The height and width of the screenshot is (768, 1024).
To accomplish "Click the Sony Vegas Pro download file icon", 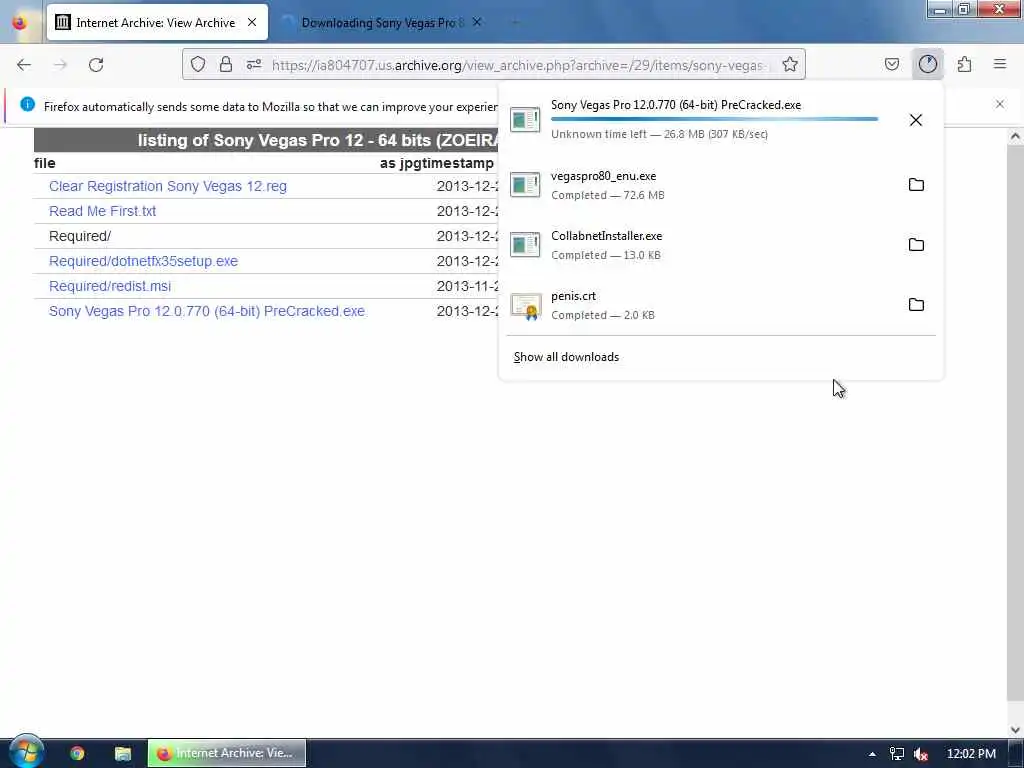I will tap(525, 120).
